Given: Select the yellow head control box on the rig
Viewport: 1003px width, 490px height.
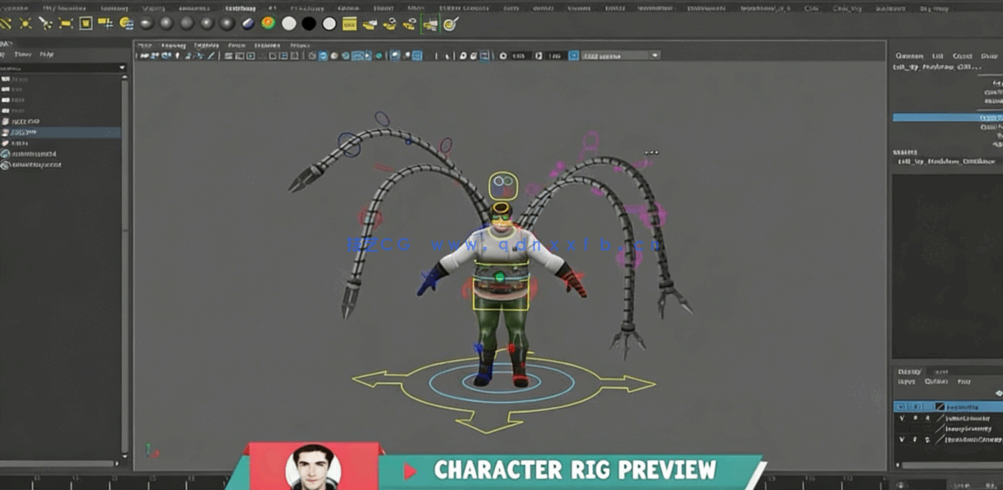Looking at the screenshot, I should (x=502, y=185).
